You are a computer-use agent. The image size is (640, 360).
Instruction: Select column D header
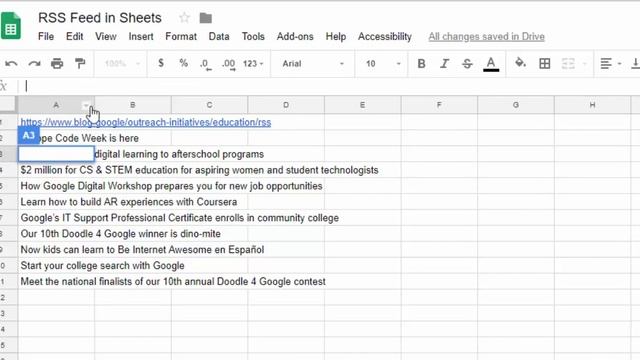pyautogui.click(x=286, y=105)
